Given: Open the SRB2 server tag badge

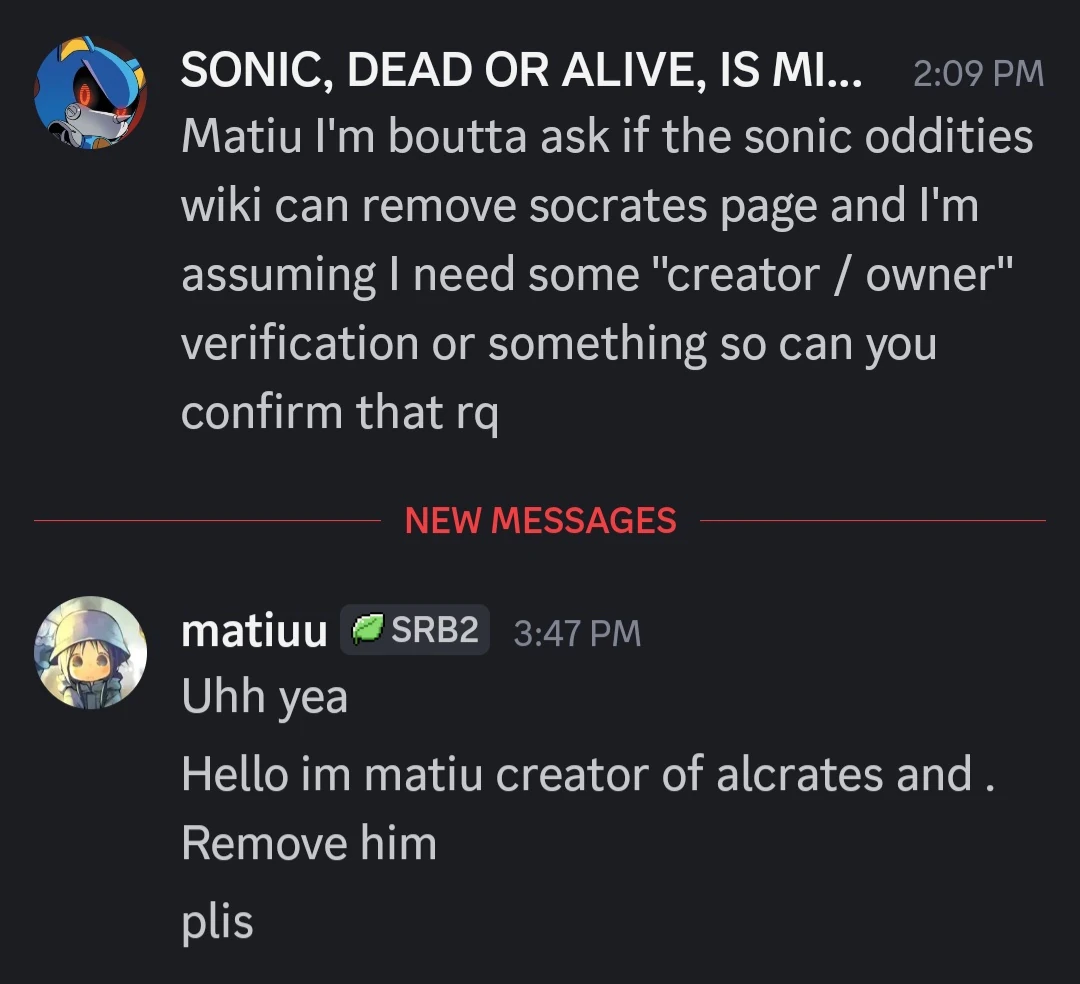Looking at the screenshot, I should click(x=415, y=631).
